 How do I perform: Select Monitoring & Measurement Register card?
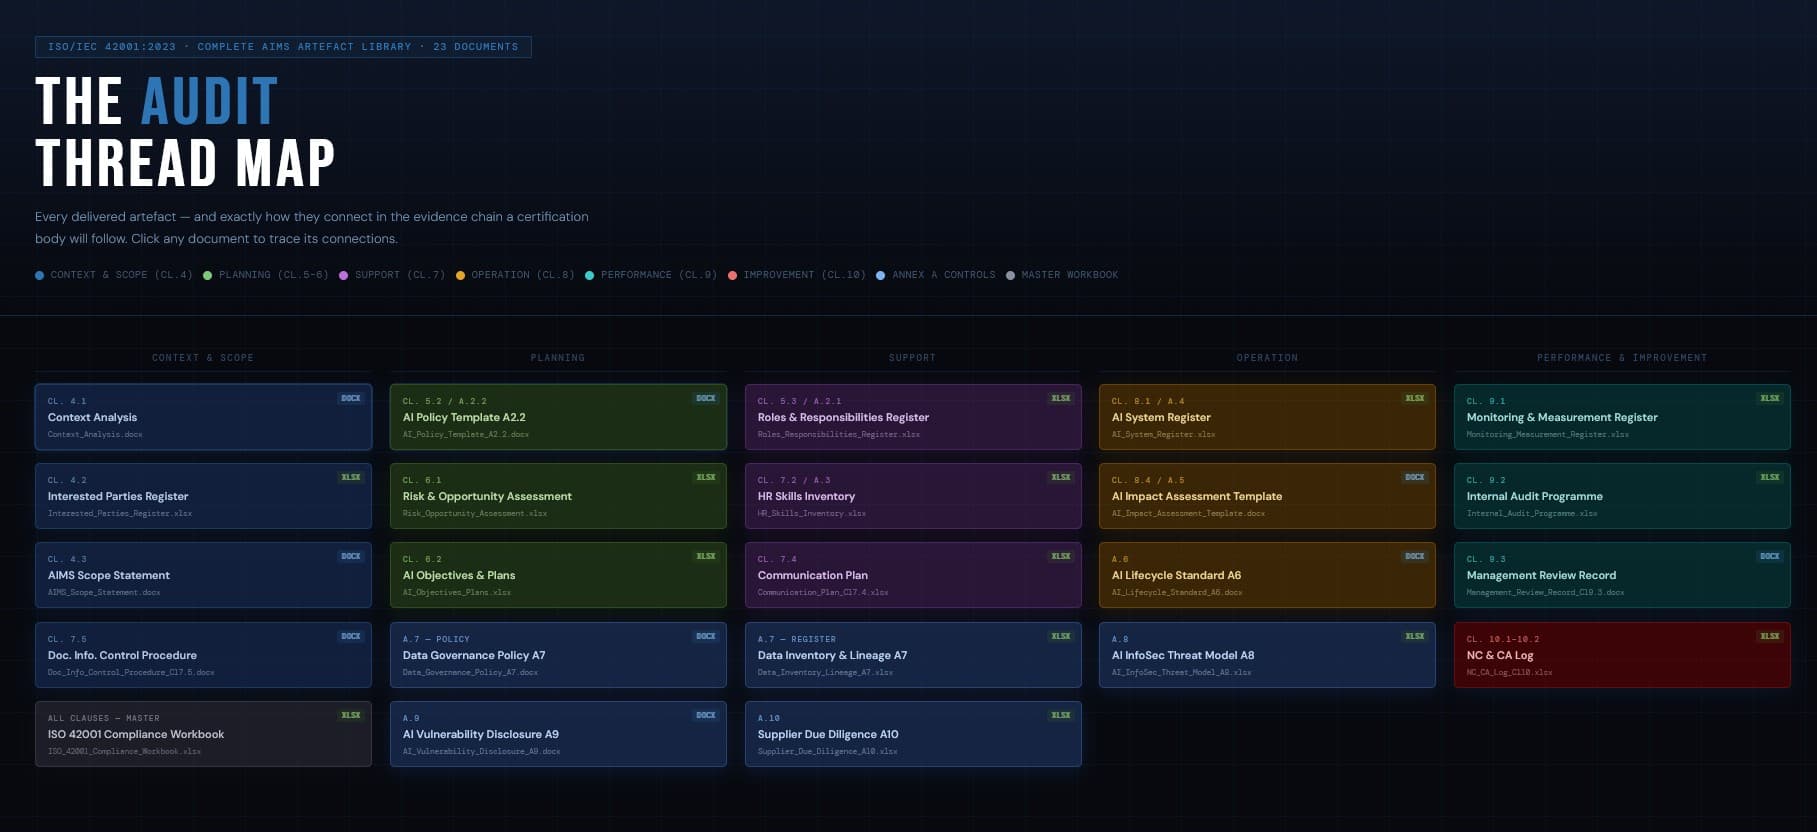(x=1622, y=417)
